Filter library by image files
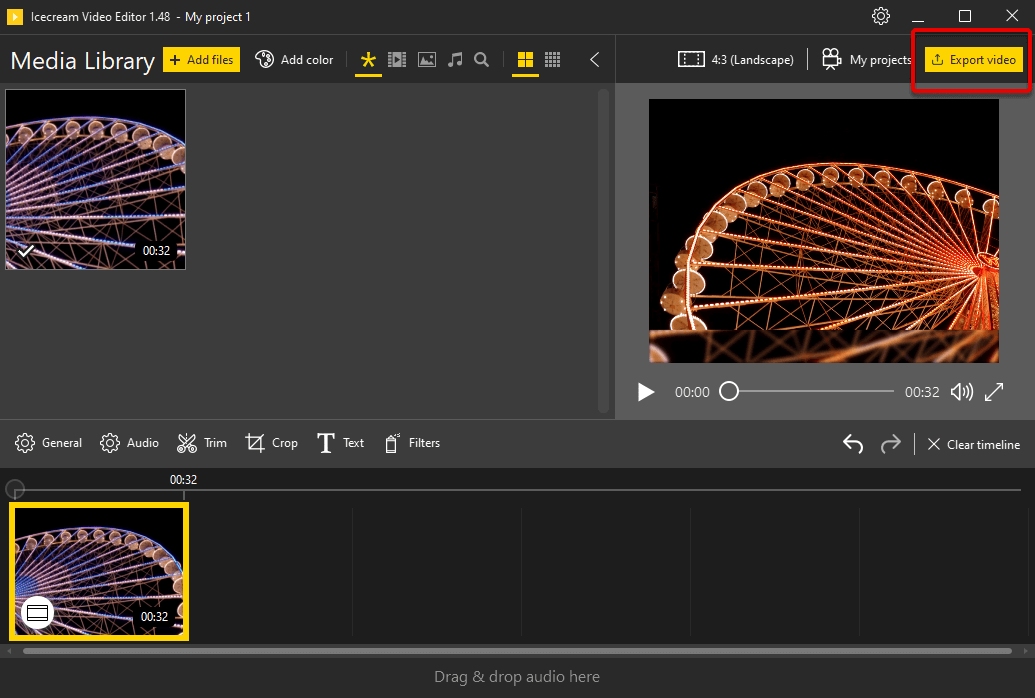Screen dimensions: 1035x698 (427, 60)
